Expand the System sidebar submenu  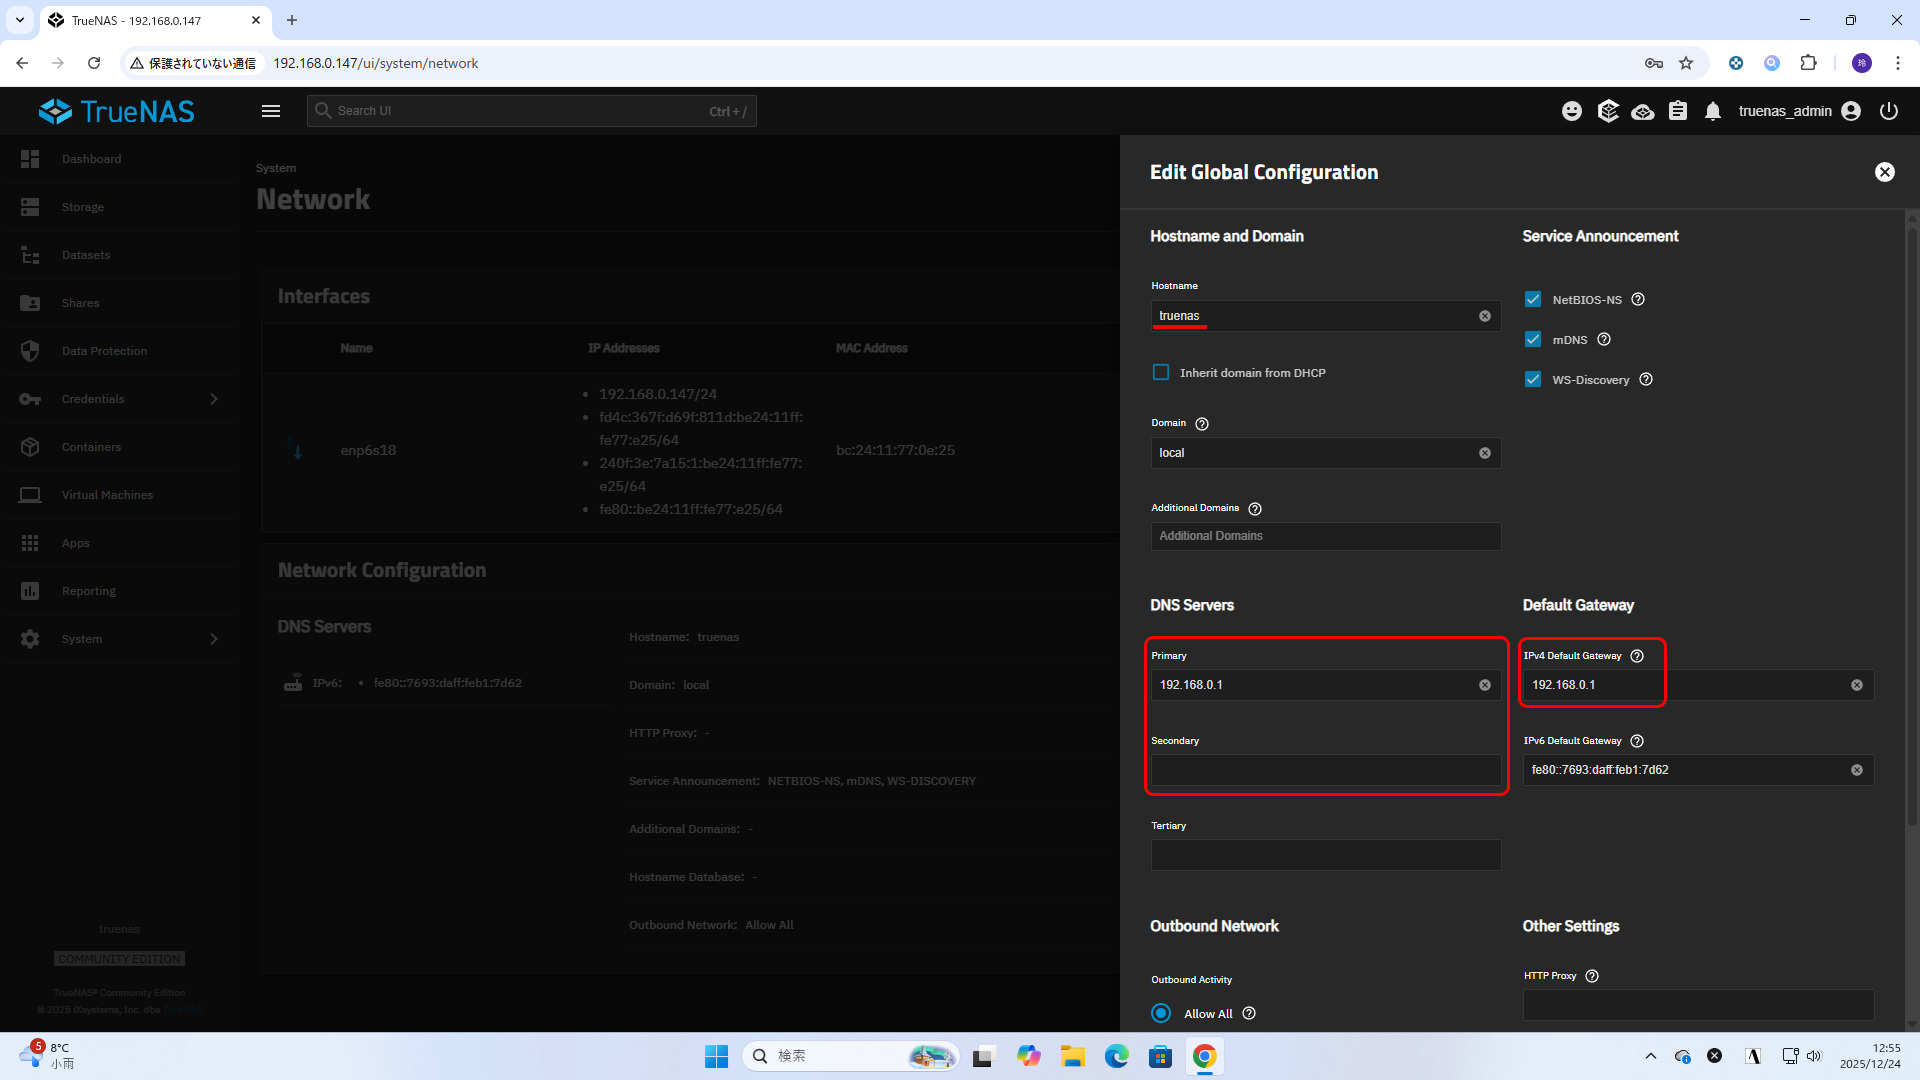click(x=214, y=639)
